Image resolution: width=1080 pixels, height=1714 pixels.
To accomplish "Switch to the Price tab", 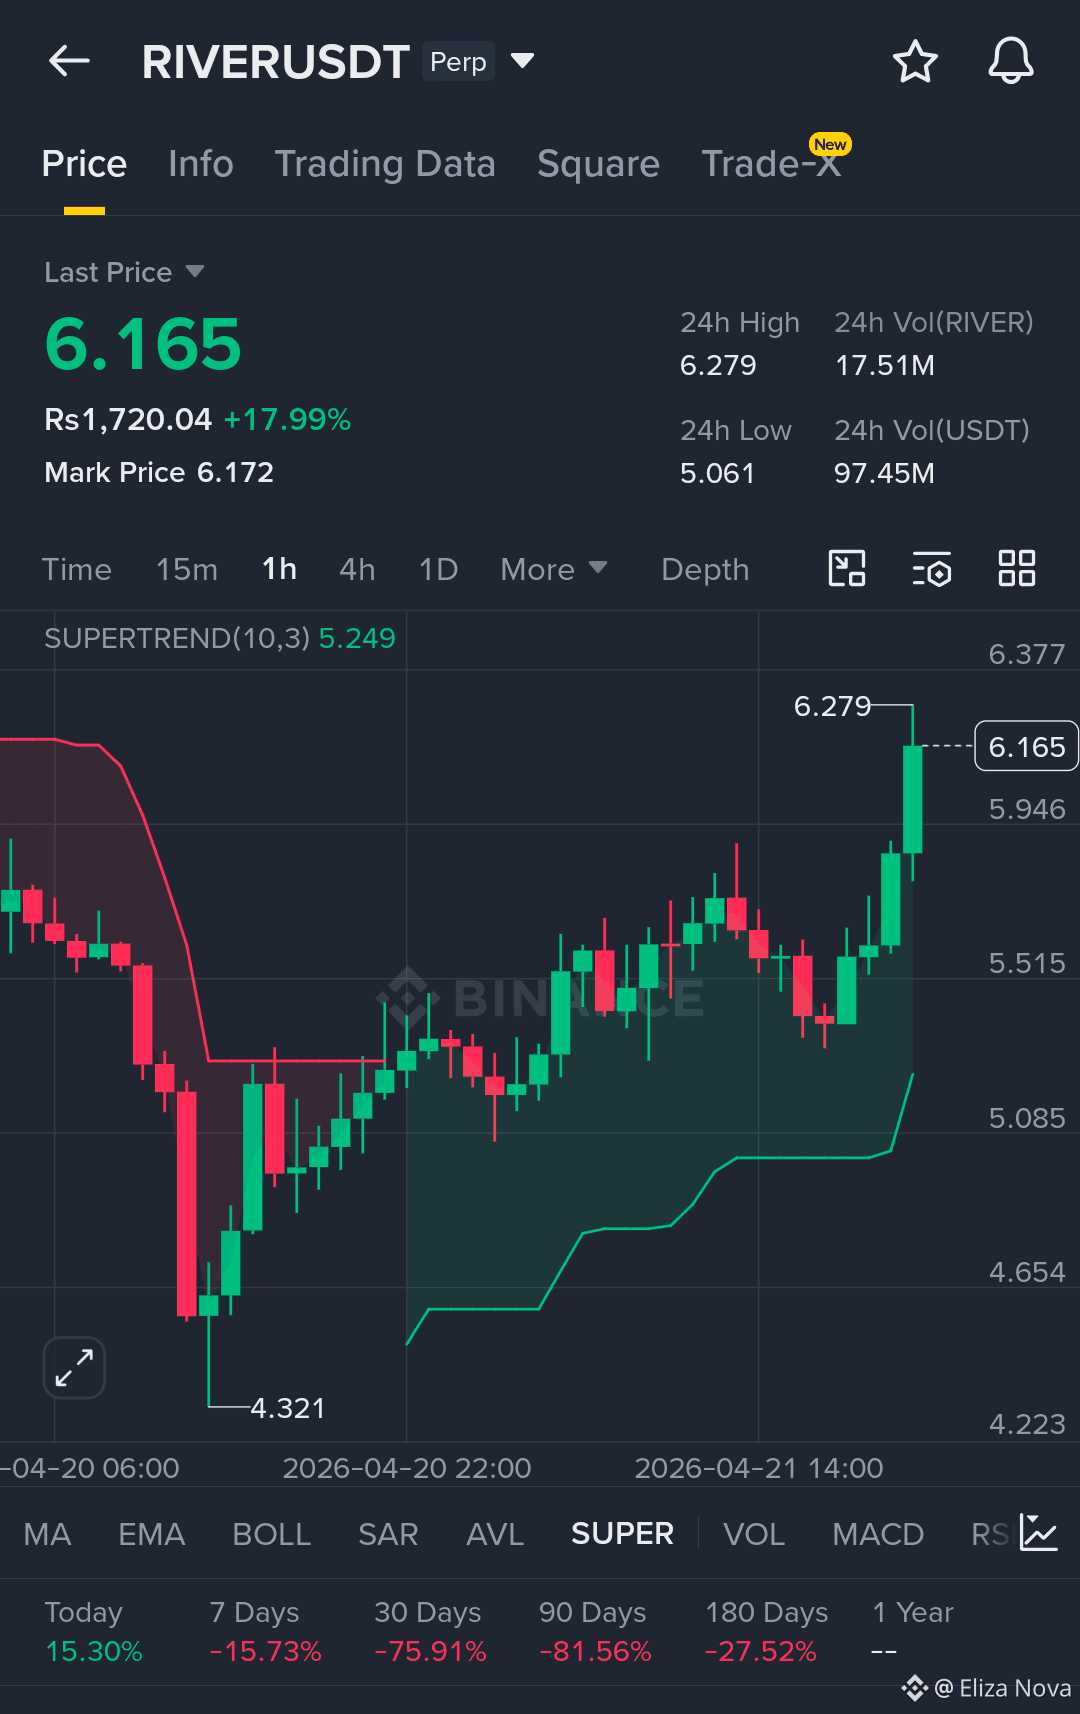I will (84, 164).
